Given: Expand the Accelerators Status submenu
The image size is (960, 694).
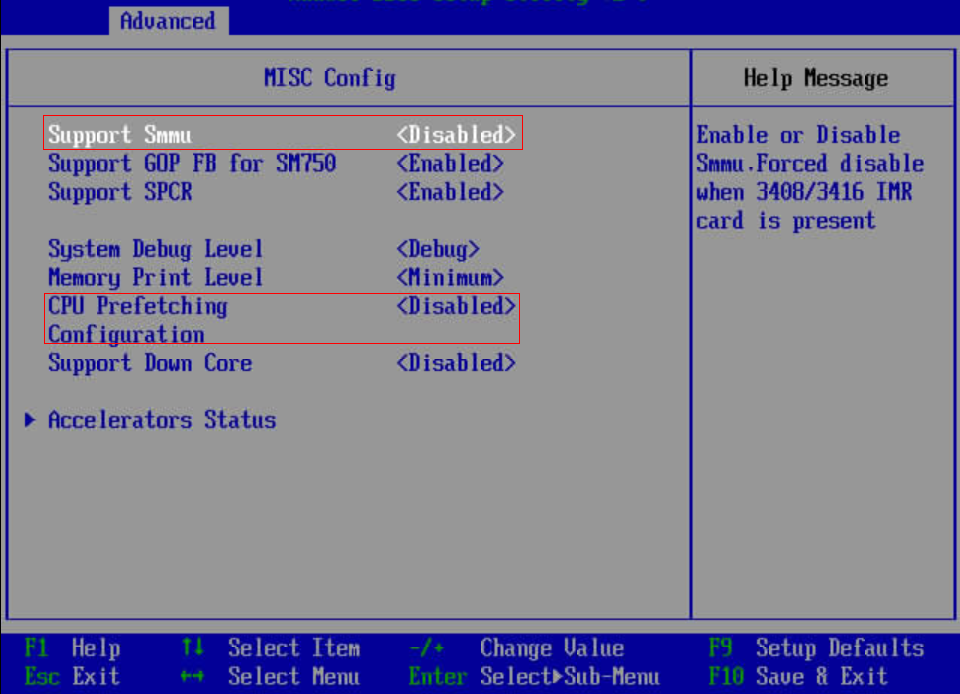Looking at the screenshot, I should (x=161, y=420).
